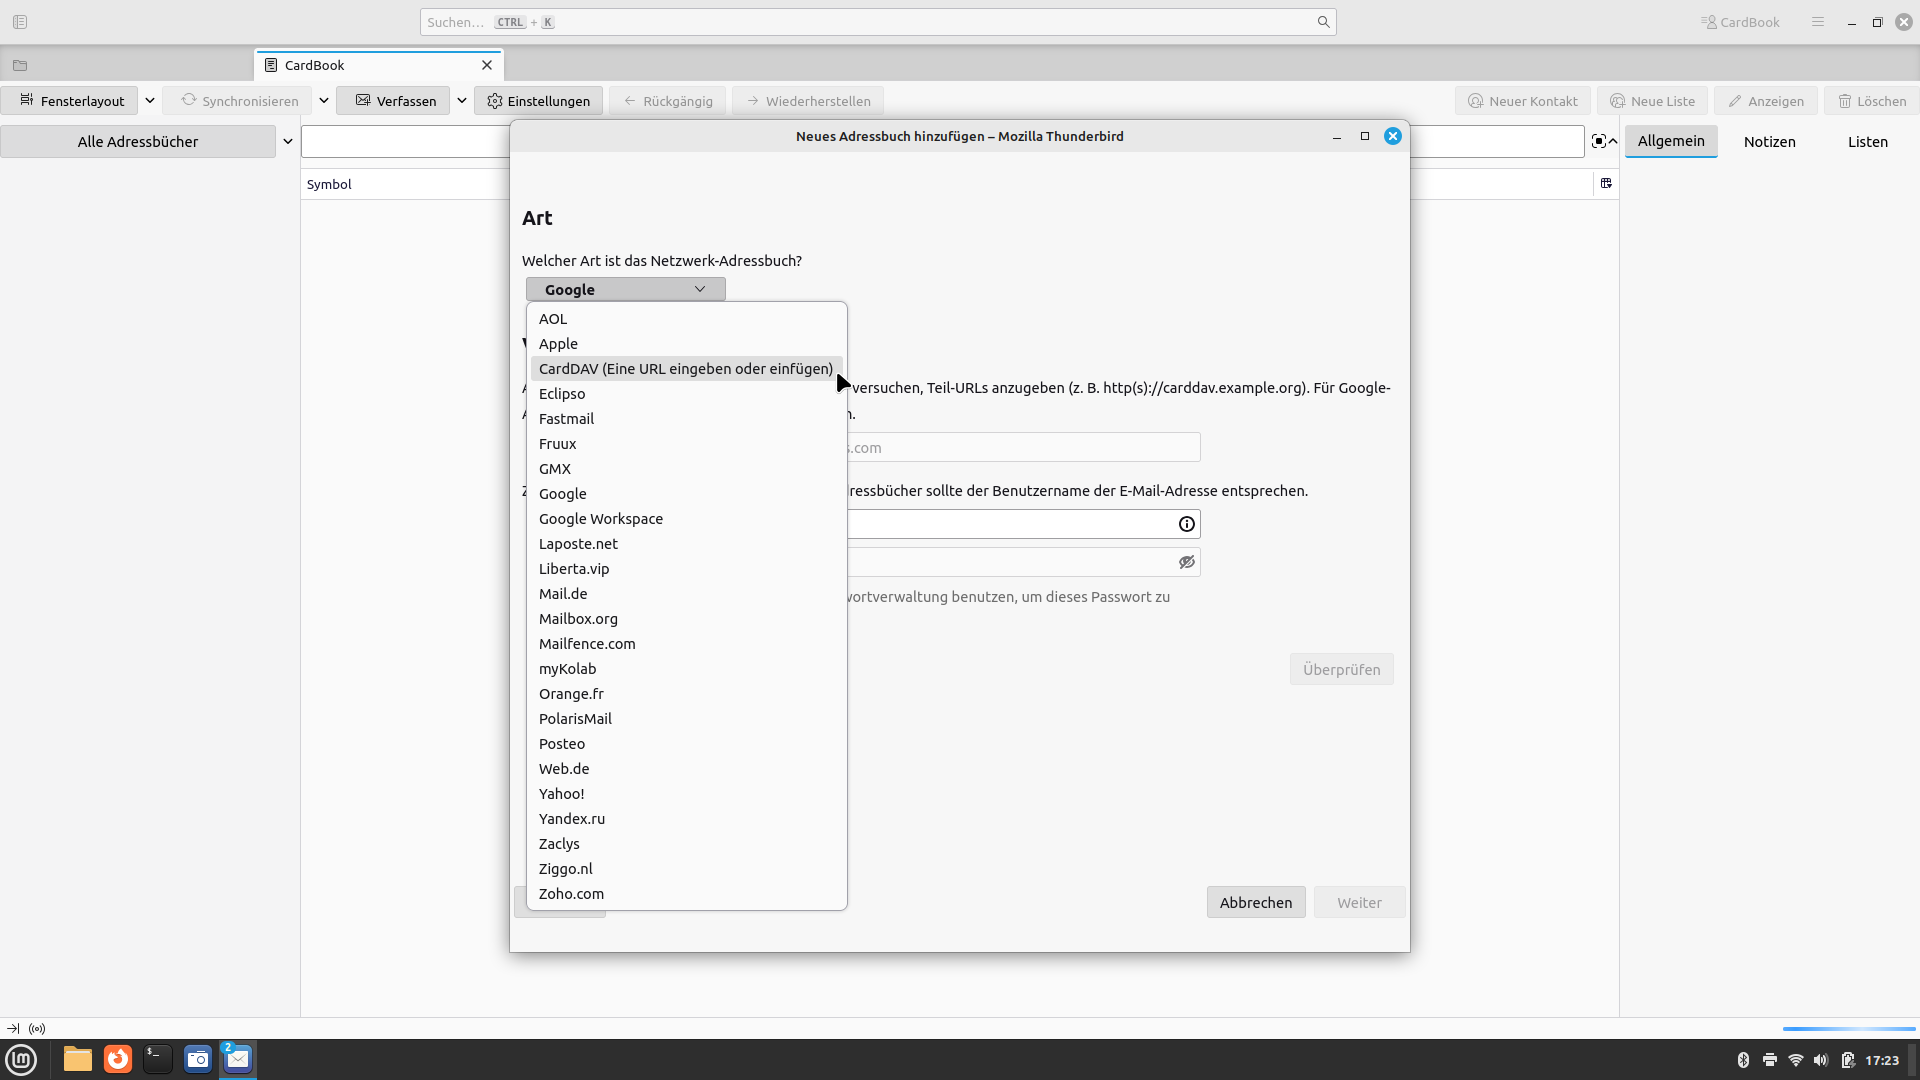The height and width of the screenshot is (1080, 1920).
Task: Click Fensterlayout toolbar button
Action: point(70,101)
